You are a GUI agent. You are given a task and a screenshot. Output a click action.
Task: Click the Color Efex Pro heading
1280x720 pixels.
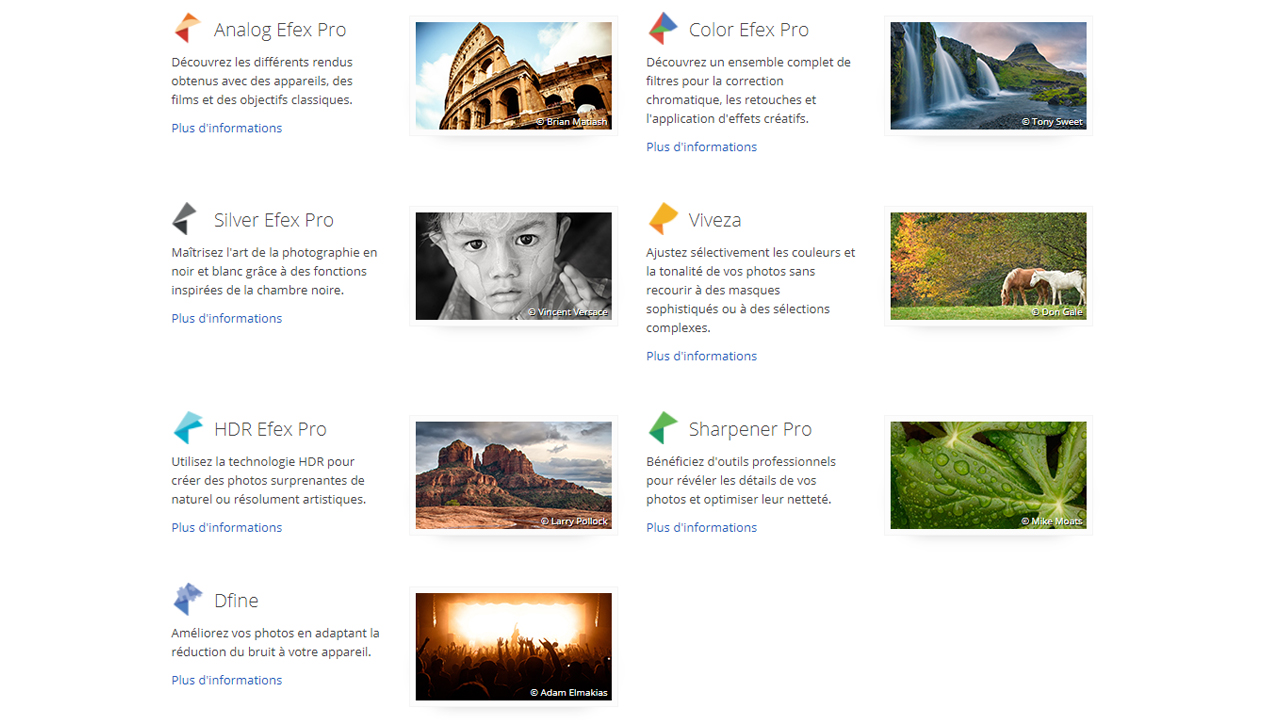[749, 29]
